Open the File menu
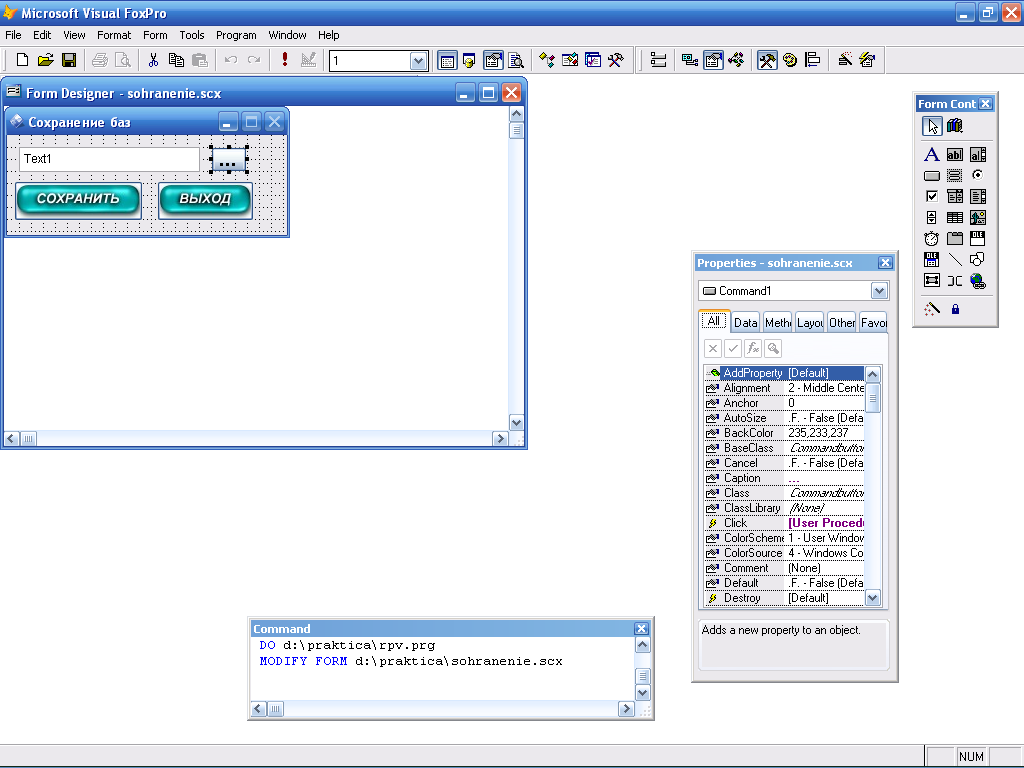The height and width of the screenshot is (768, 1024). (13, 35)
